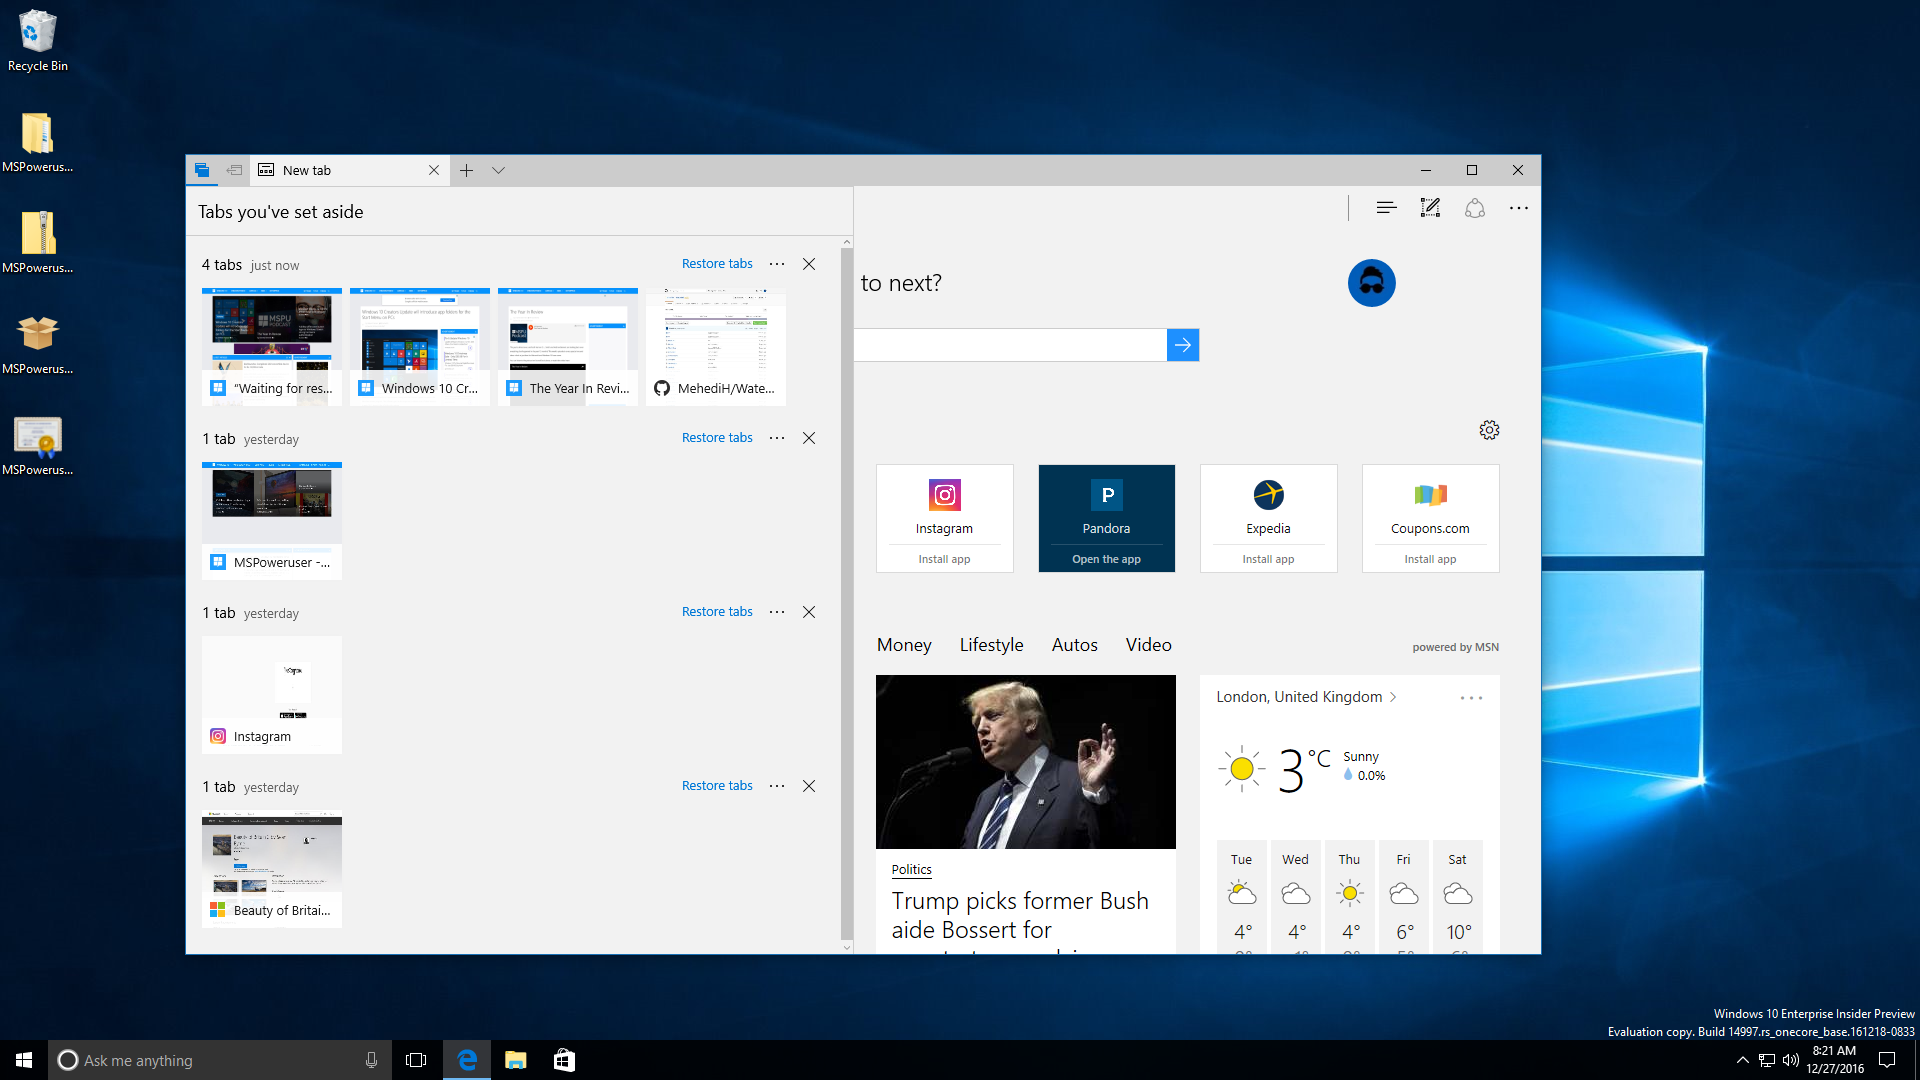The width and height of the screenshot is (1920, 1080).
Task: Open the MSPoweruser tab thumbnail
Action: click(272, 520)
